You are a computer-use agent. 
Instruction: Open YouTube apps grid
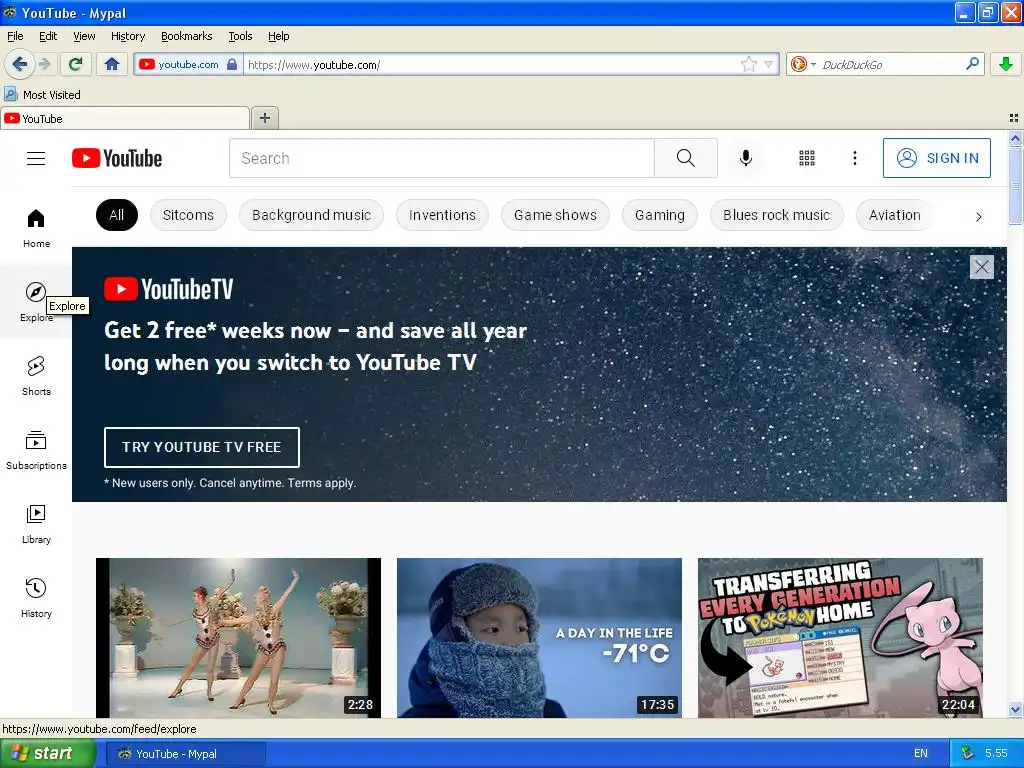807,158
